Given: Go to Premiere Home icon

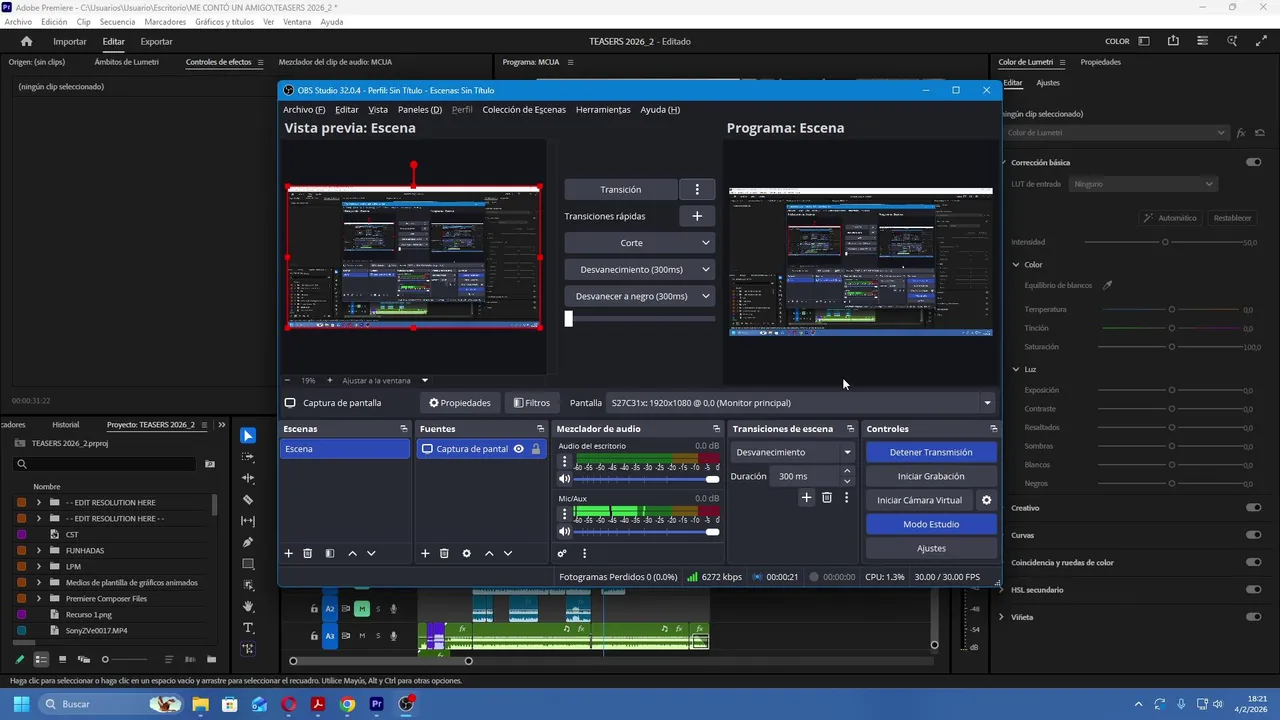Looking at the screenshot, I should point(27,41).
